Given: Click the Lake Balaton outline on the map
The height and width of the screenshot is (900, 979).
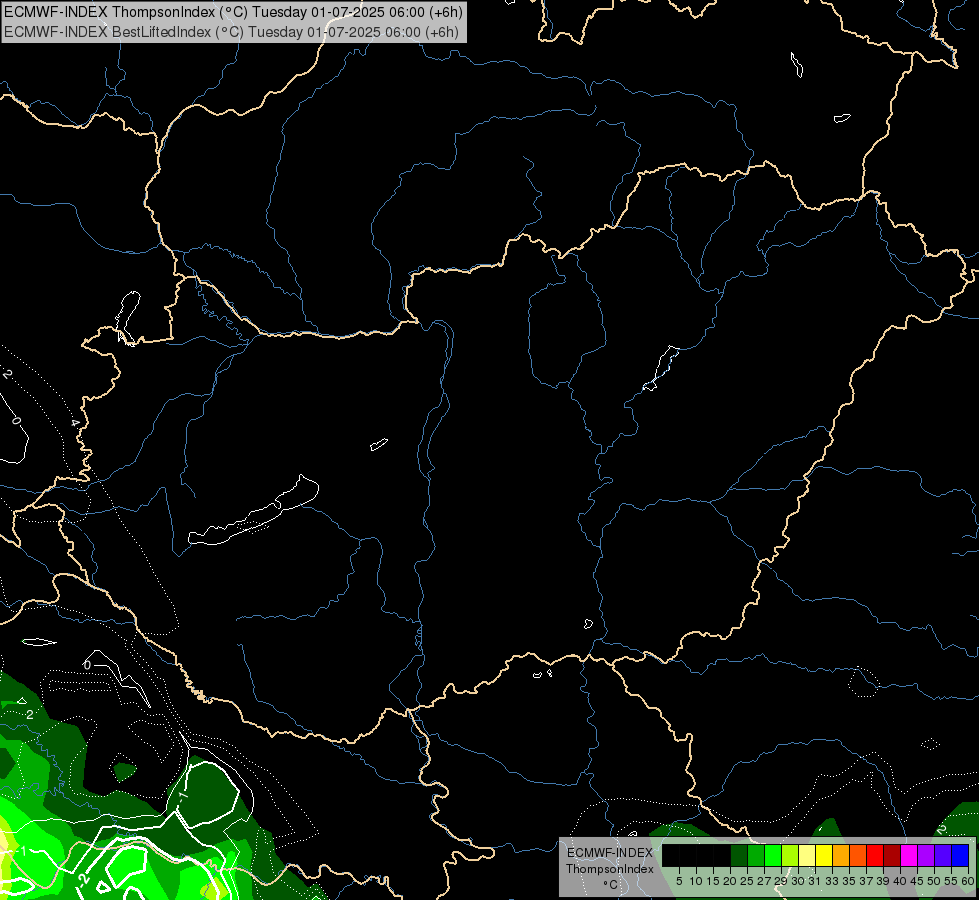Looking at the screenshot, I should (253, 512).
